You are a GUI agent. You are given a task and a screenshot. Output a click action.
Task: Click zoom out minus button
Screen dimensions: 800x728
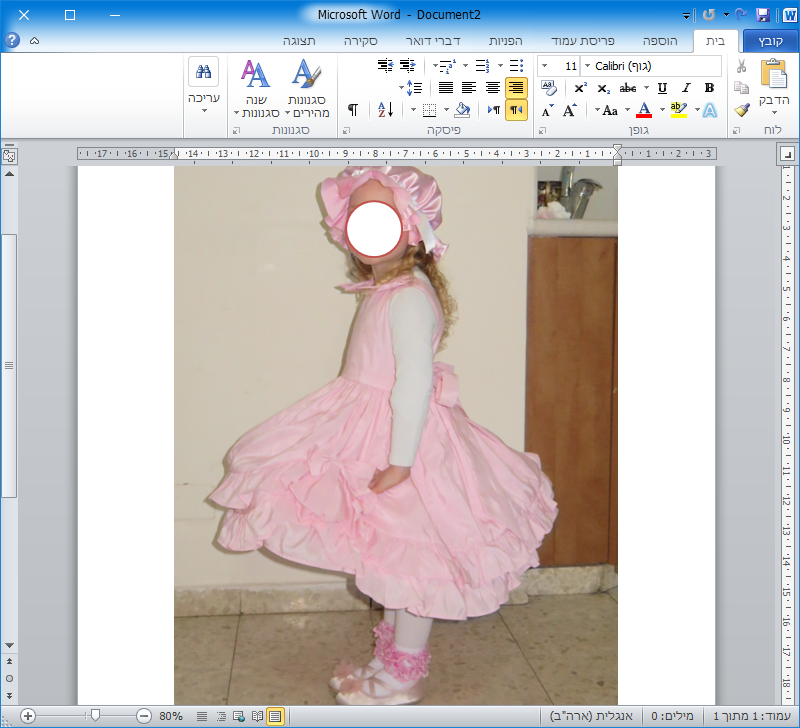point(144,716)
